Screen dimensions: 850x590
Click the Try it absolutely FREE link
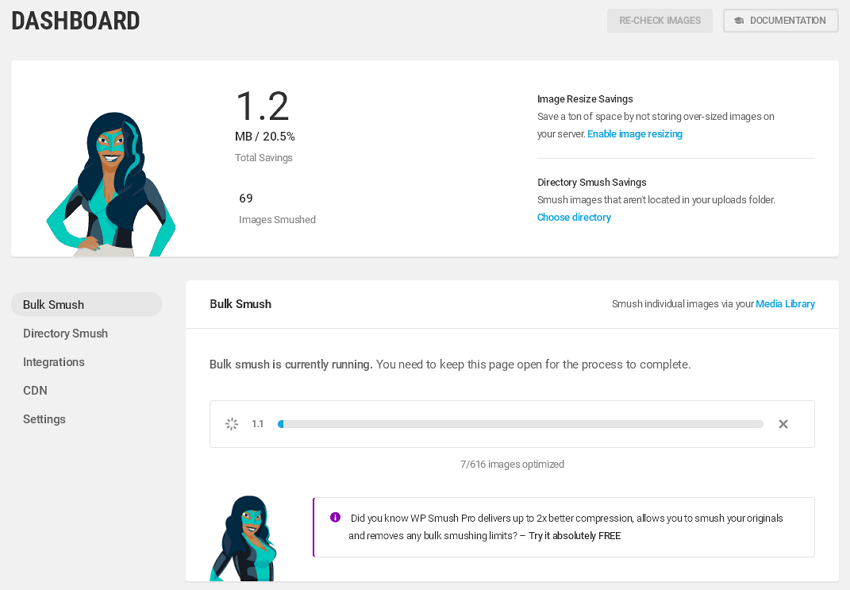click(x=575, y=536)
